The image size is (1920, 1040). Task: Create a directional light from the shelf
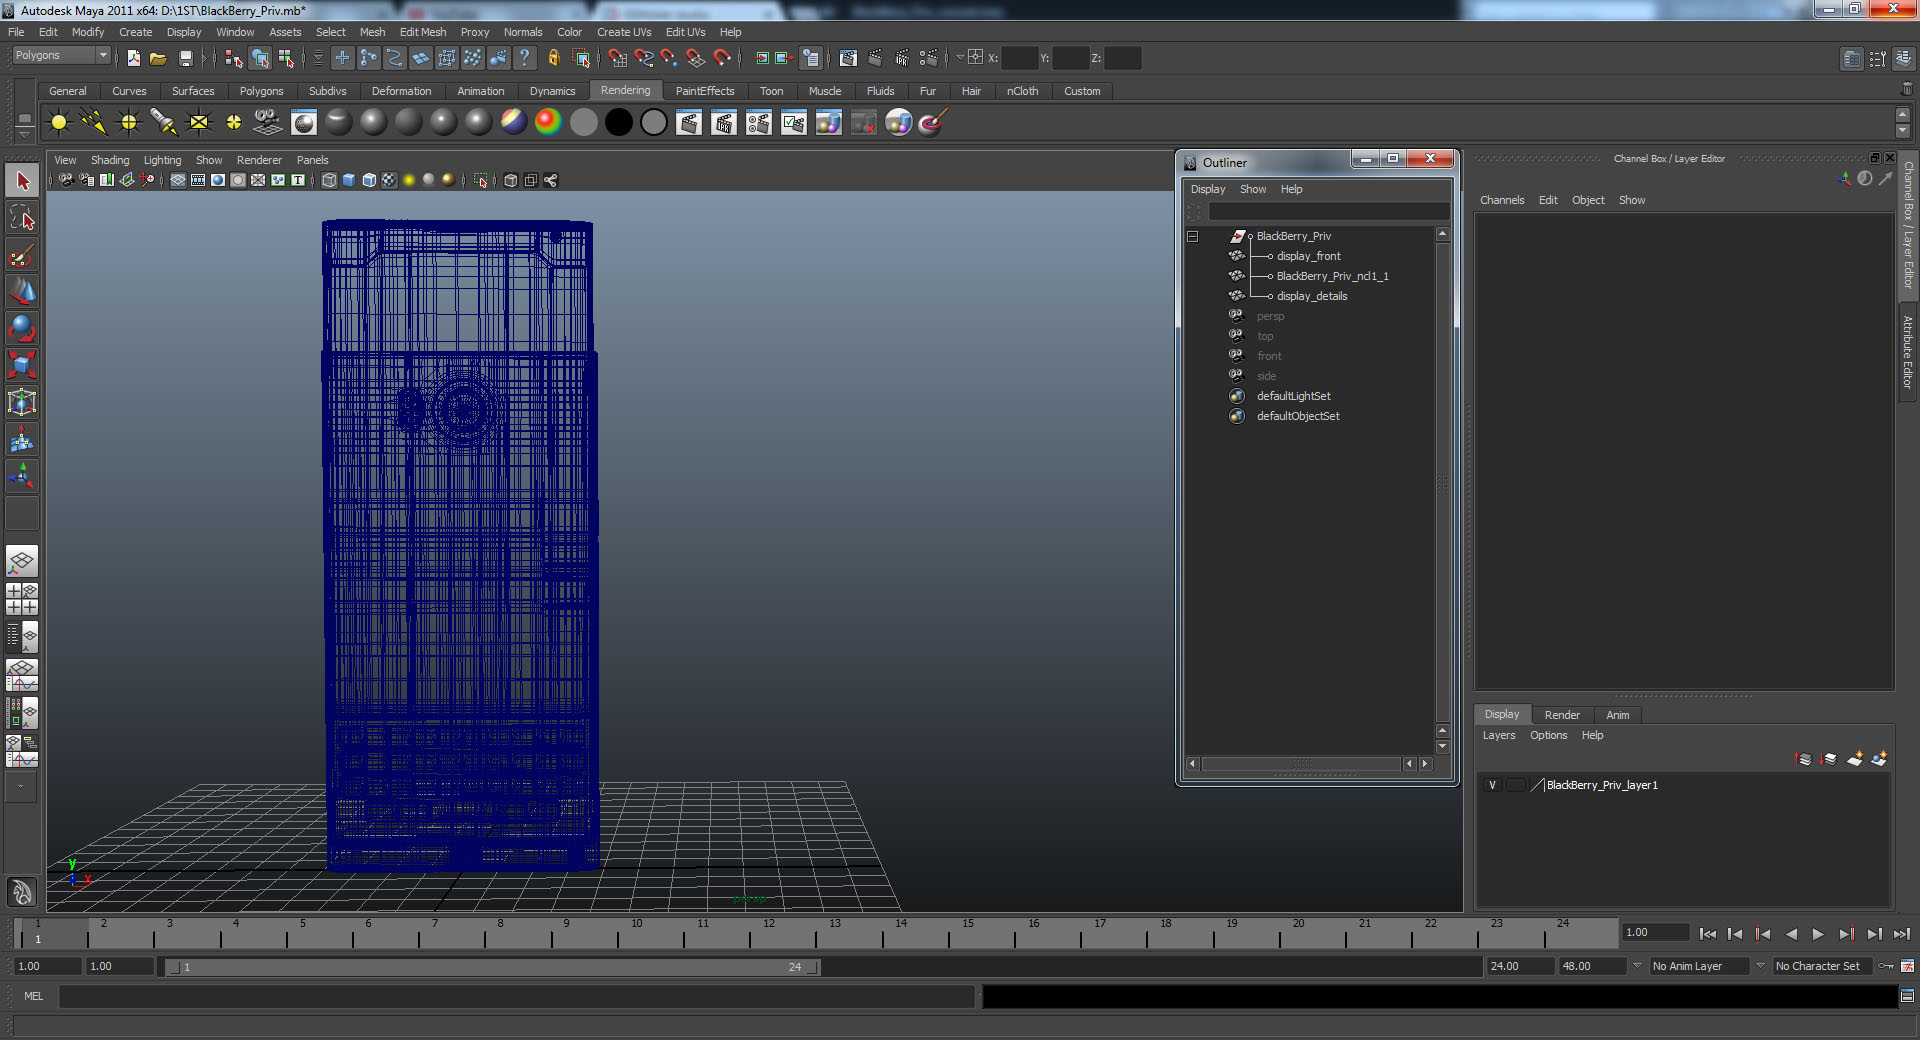click(x=94, y=122)
